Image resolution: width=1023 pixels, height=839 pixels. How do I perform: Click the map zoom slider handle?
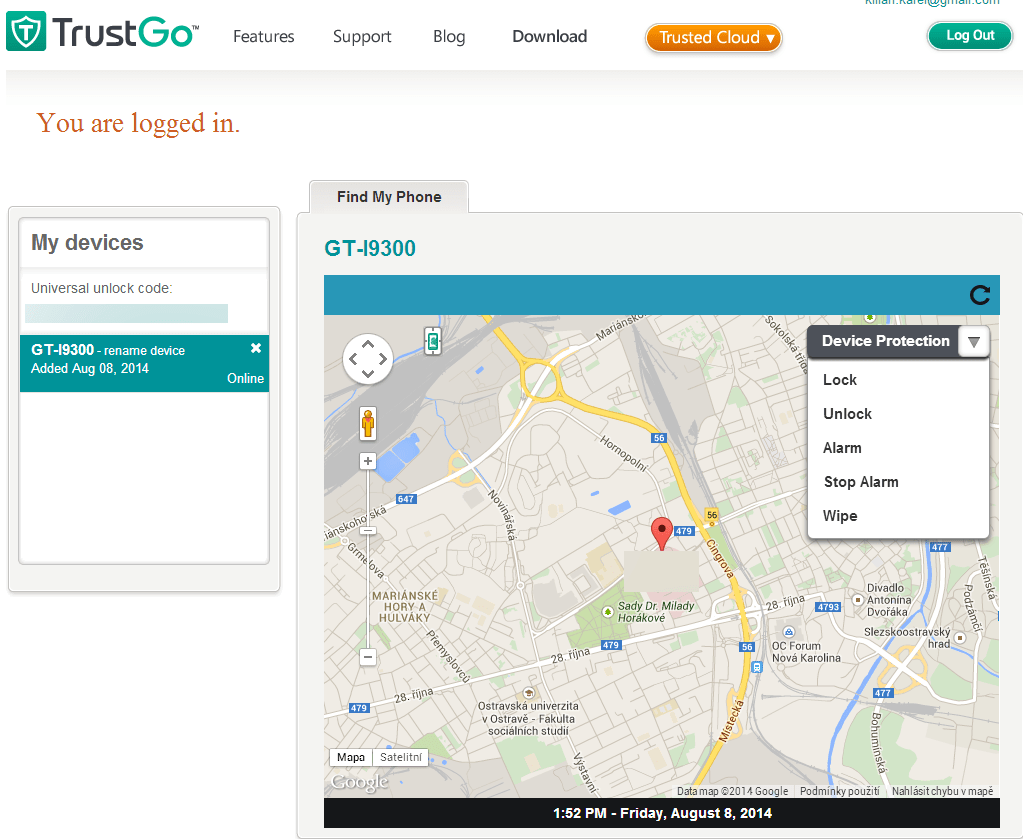click(368, 531)
